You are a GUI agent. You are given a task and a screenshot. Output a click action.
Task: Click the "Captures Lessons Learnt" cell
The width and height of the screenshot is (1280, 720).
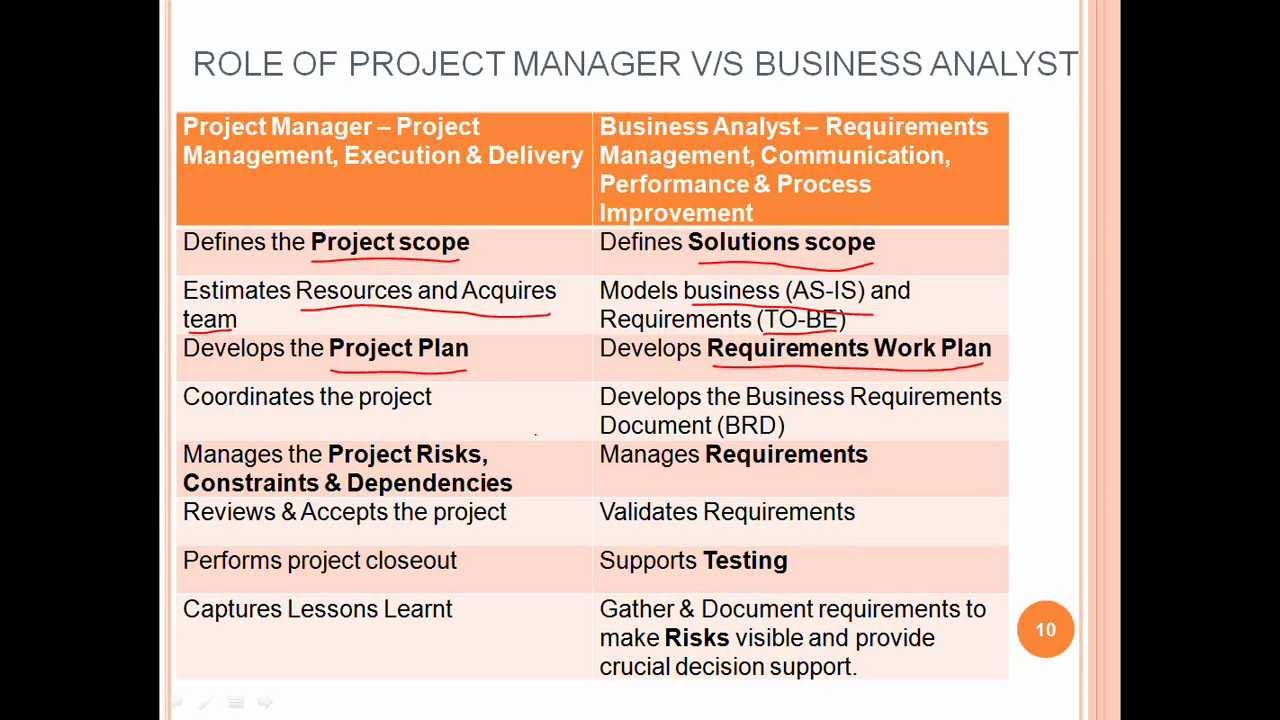[x=318, y=609]
